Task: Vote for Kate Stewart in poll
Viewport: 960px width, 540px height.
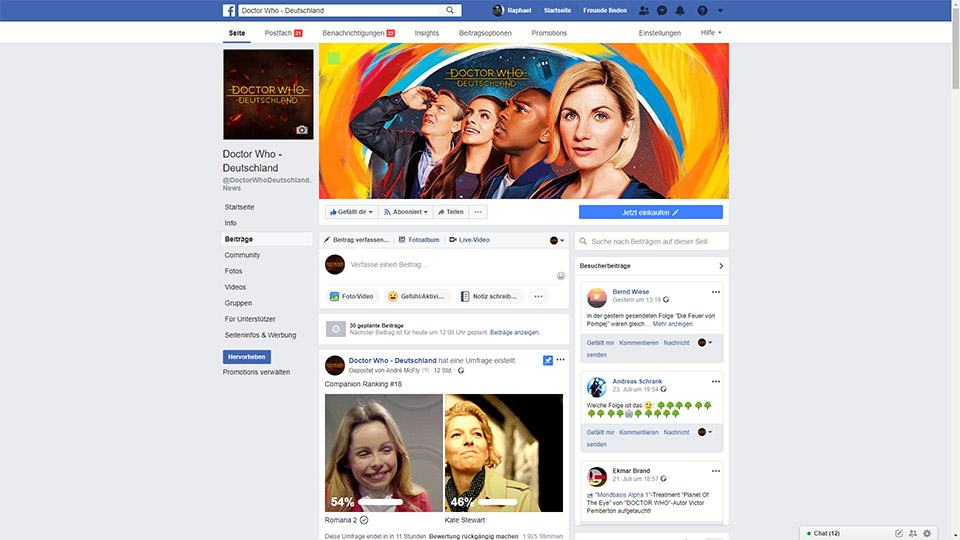Action: pyautogui.click(x=504, y=452)
